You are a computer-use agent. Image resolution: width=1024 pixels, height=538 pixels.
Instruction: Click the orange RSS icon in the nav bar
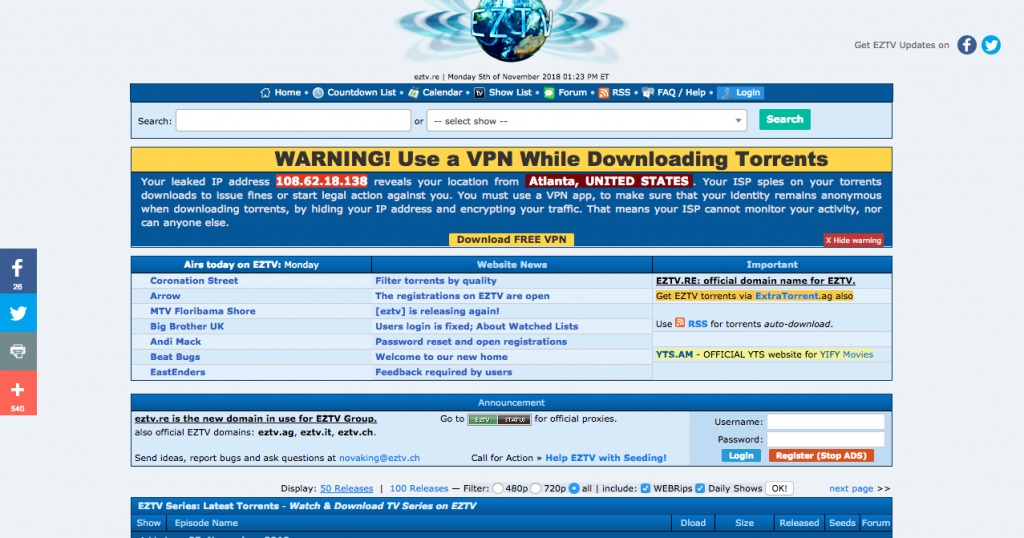(603, 93)
